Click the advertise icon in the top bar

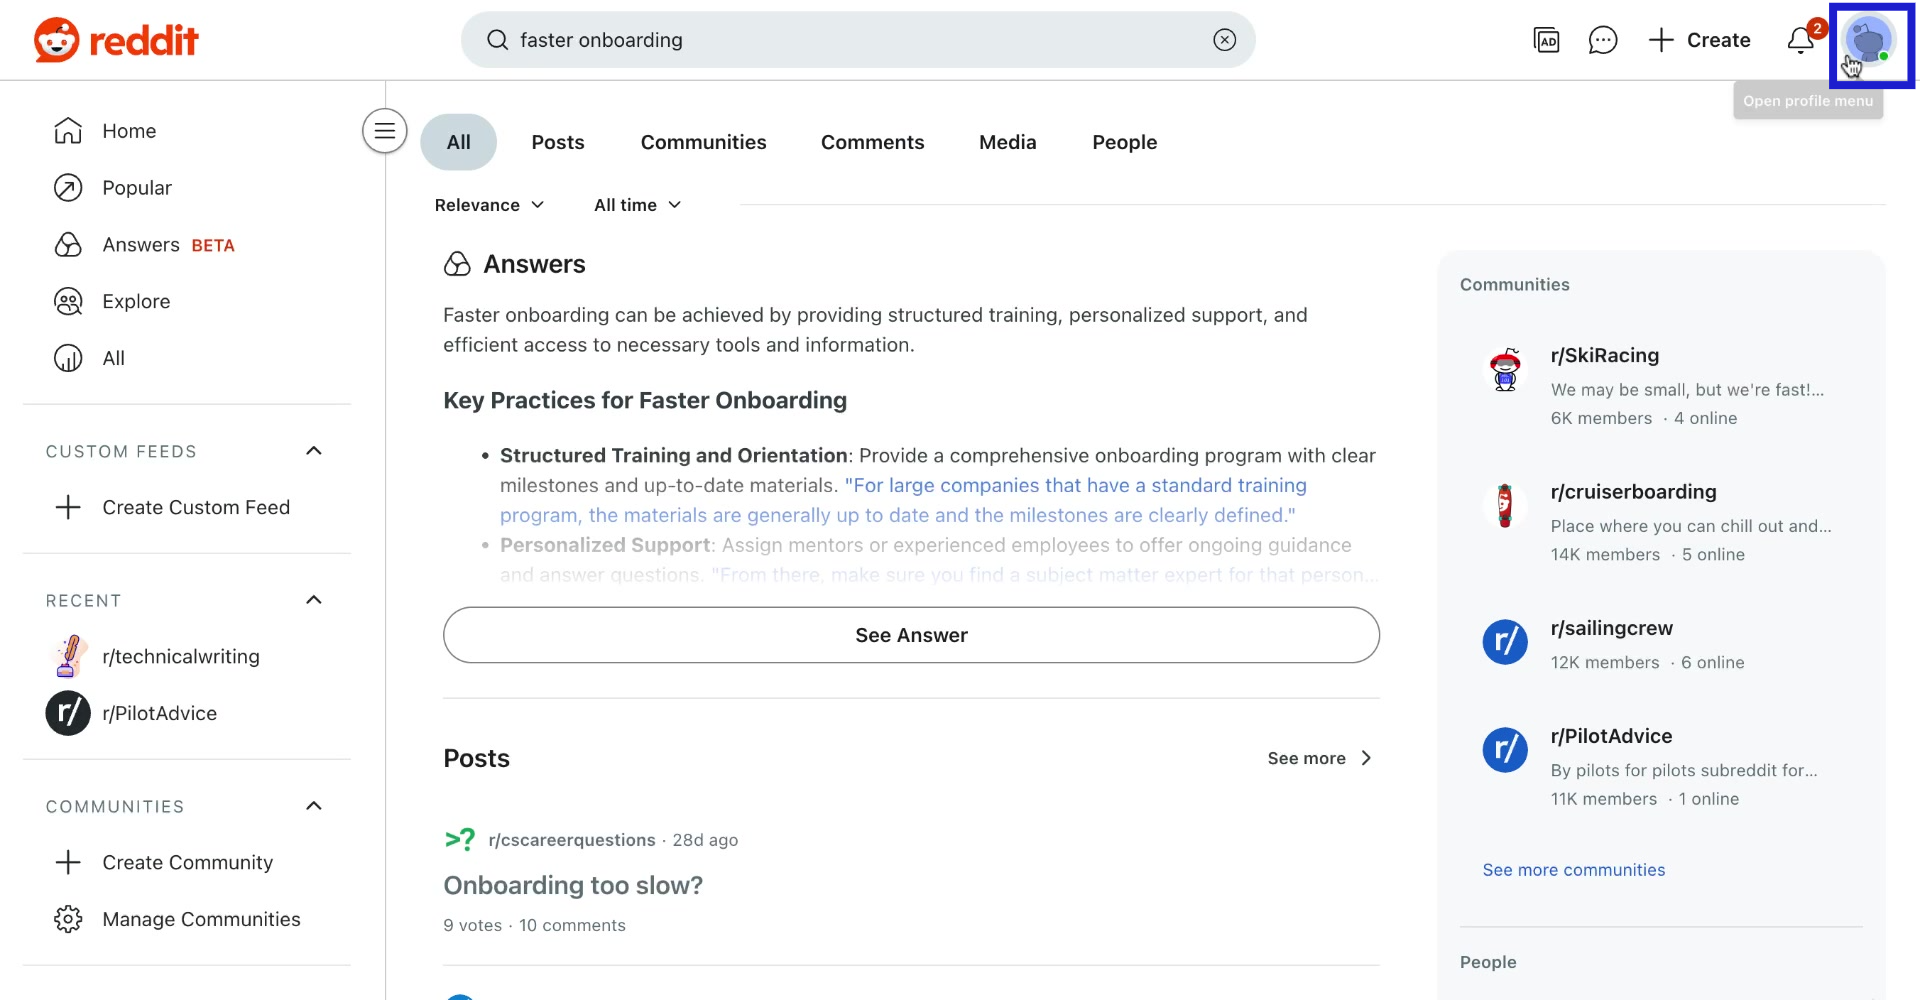click(1546, 40)
